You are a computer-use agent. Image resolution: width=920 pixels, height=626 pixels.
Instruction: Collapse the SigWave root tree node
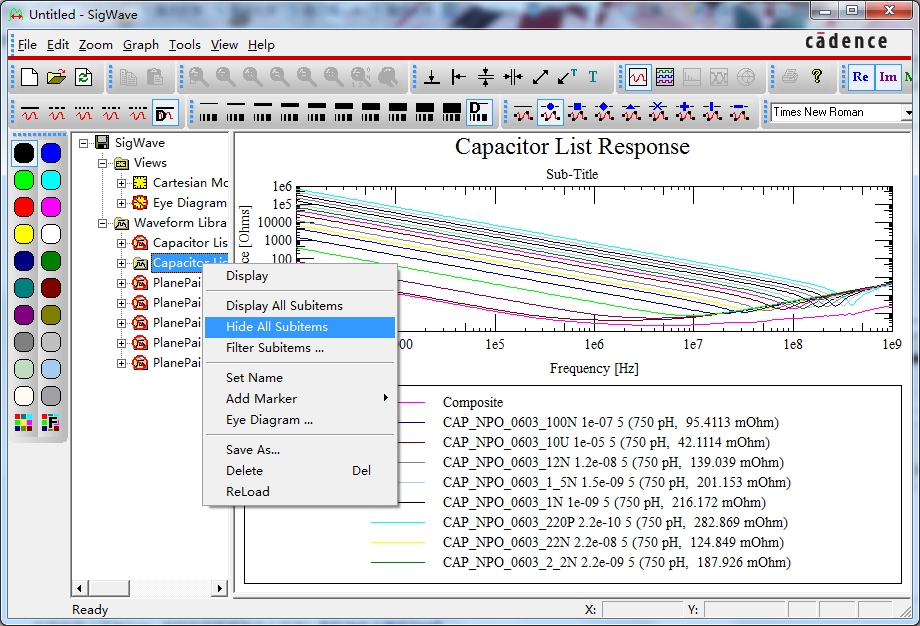tap(83, 143)
